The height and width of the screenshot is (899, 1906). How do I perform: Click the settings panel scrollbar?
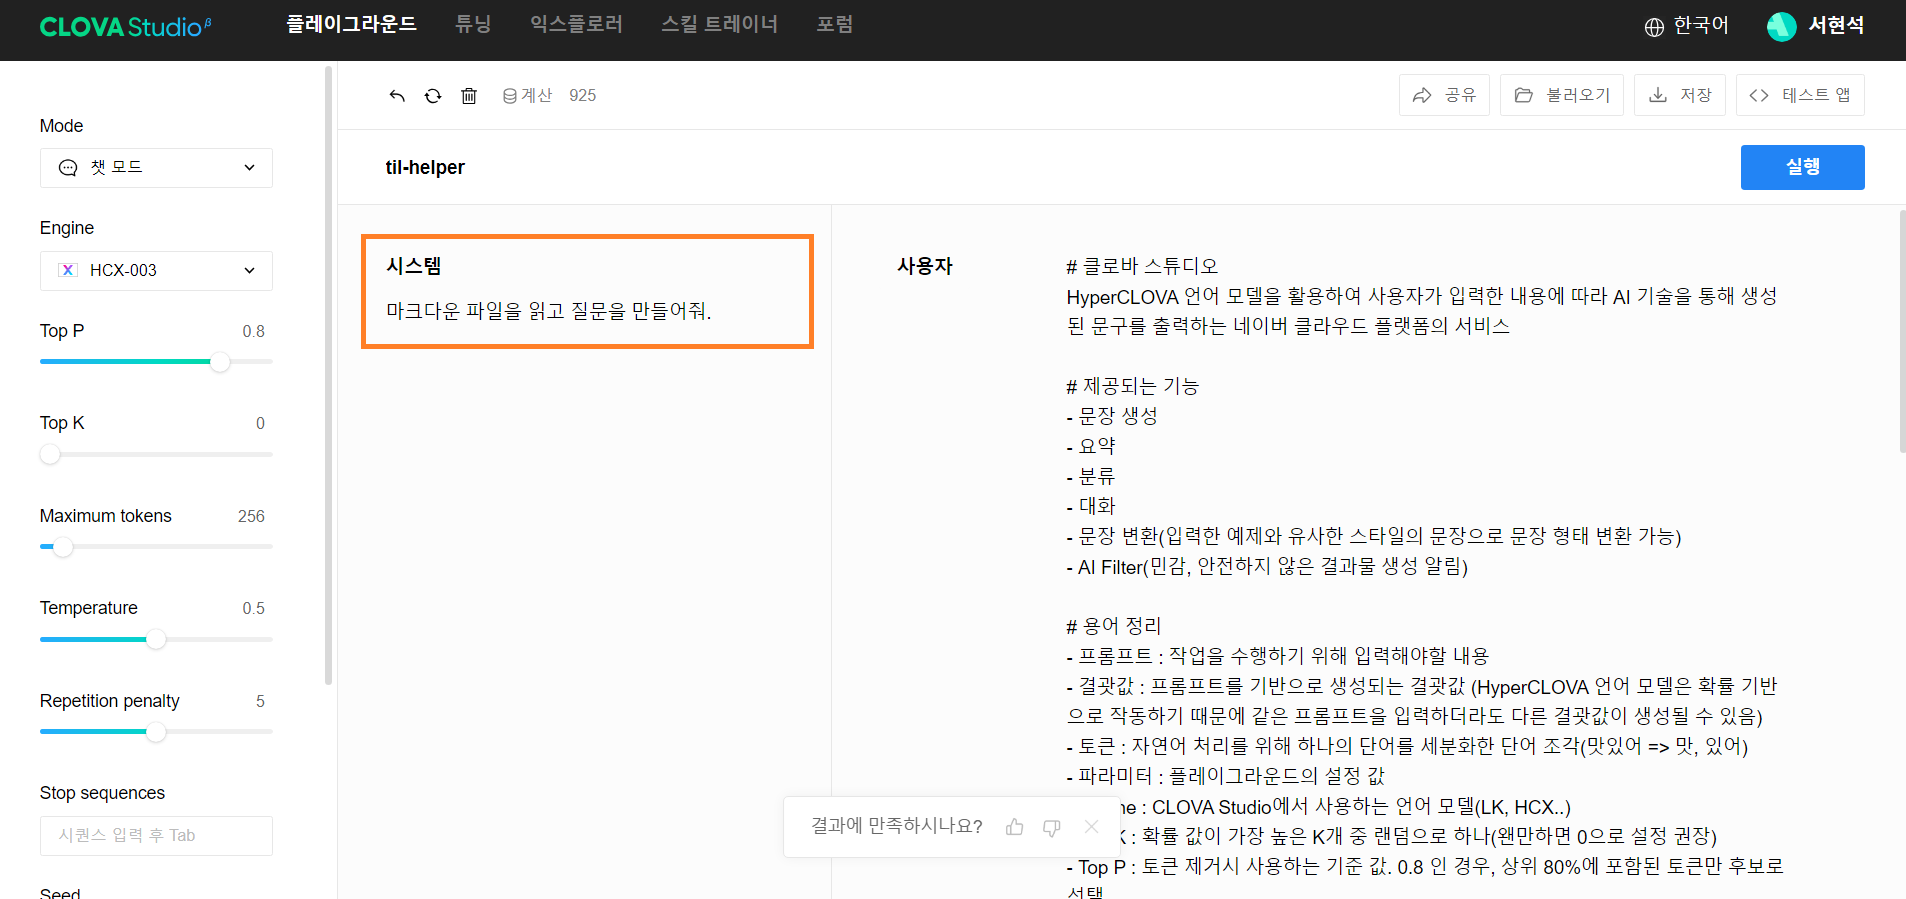click(328, 375)
